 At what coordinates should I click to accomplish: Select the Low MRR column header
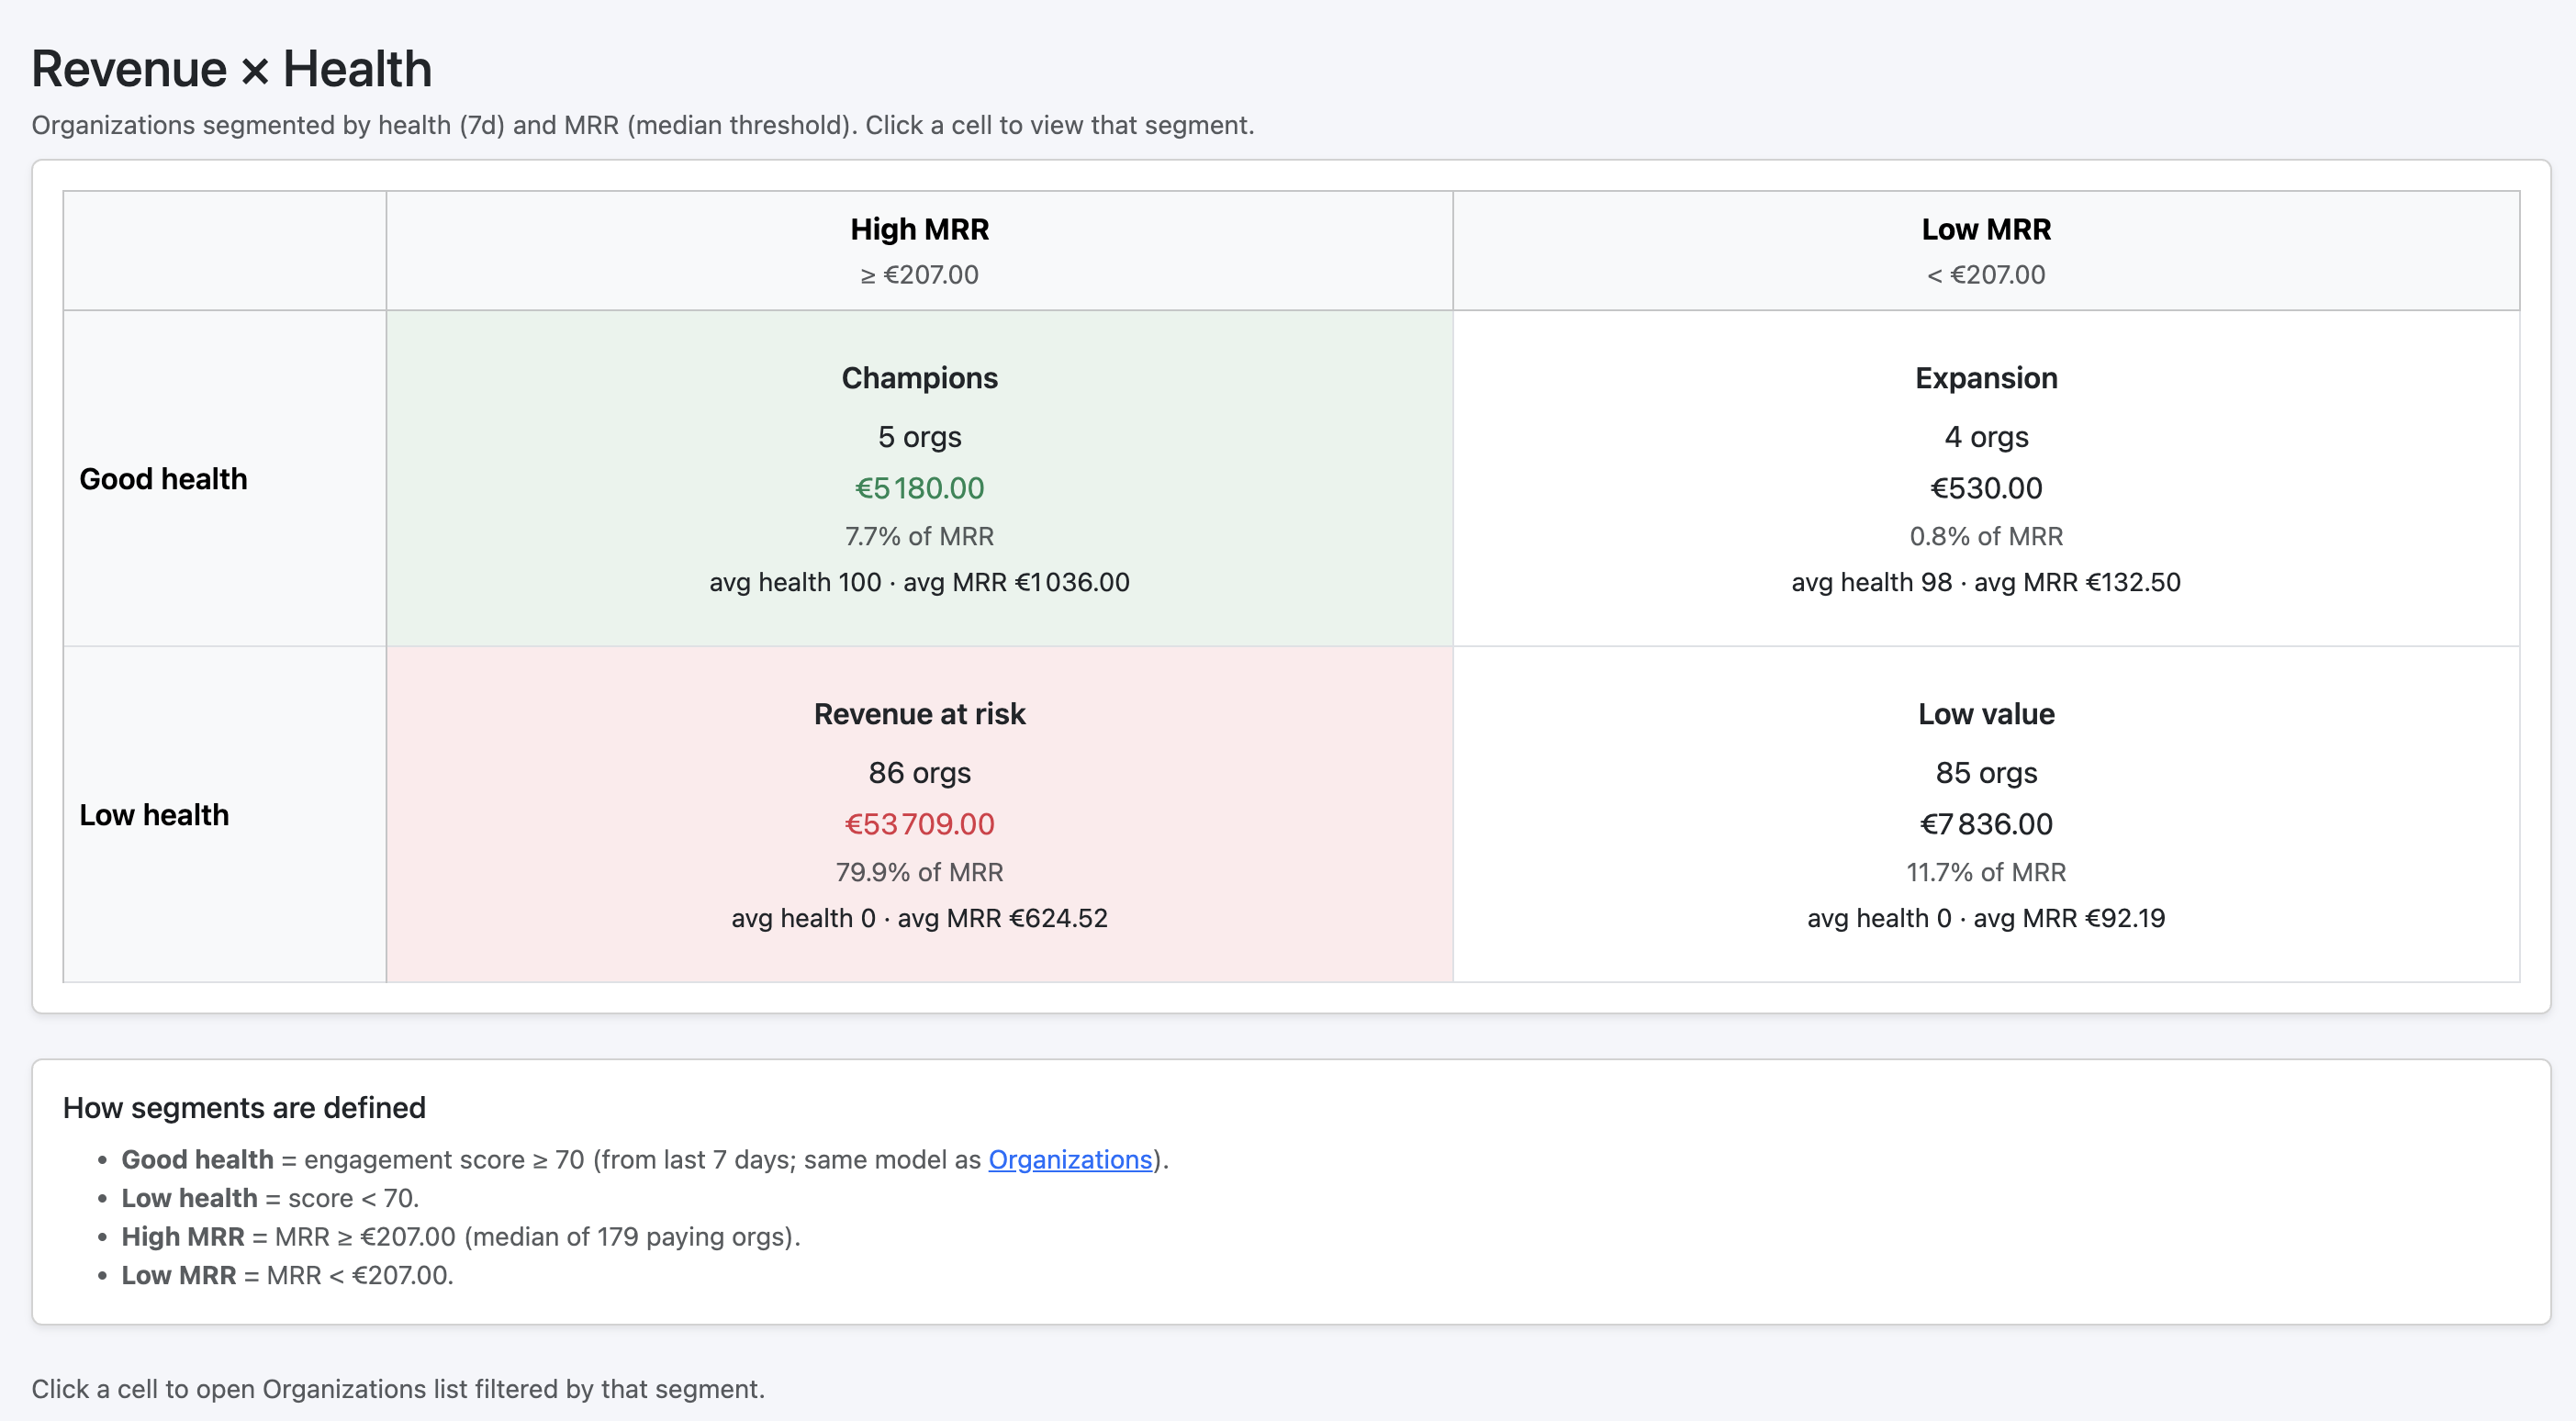(x=1985, y=229)
